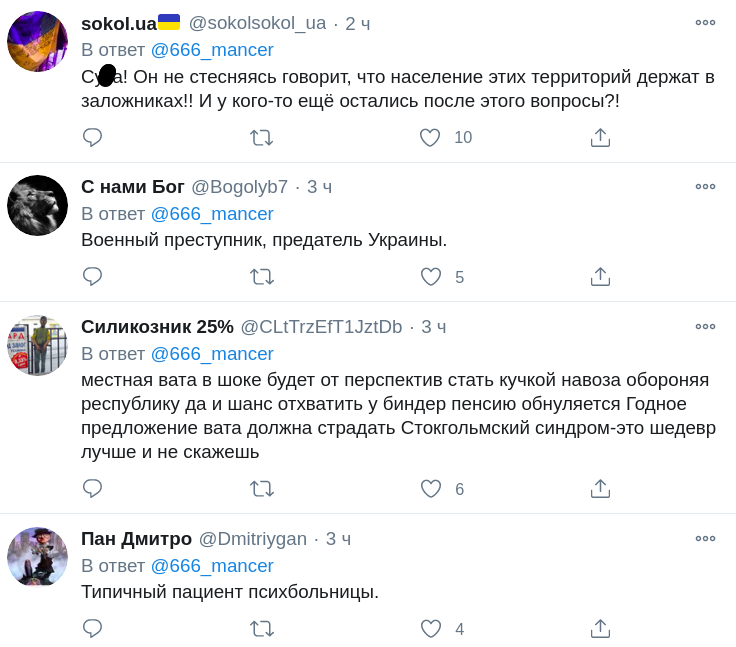The width and height of the screenshot is (736, 647).
Task: Like Силикозник 25%'s tweet
Action: [x=430, y=489]
